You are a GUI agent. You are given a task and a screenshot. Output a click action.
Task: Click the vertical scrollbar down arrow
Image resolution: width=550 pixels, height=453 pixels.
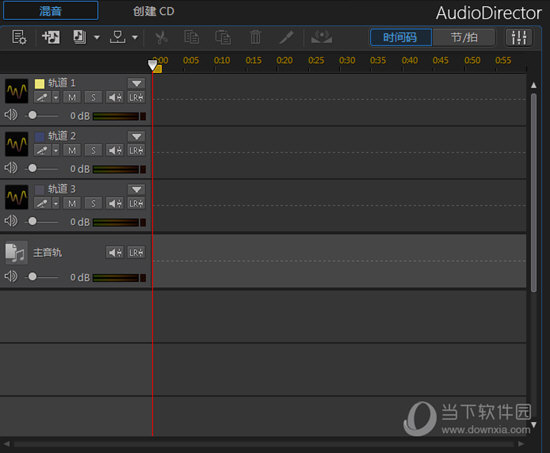(x=534, y=425)
